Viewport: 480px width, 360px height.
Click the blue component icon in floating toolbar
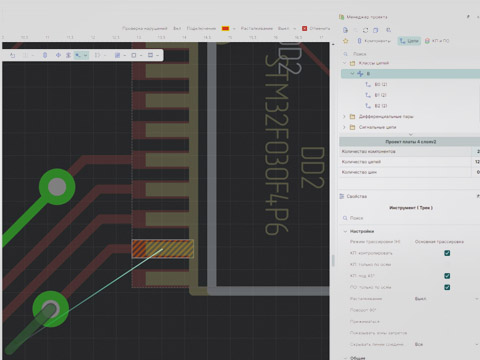point(45,55)
